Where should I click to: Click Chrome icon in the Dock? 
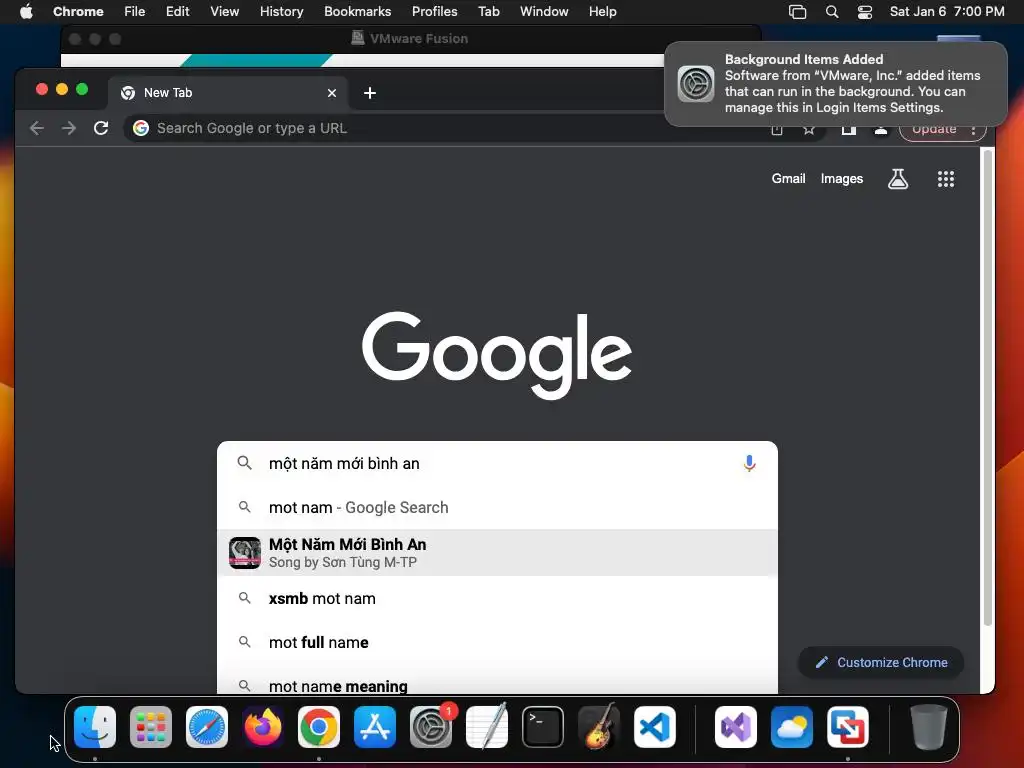click(319, 727)
